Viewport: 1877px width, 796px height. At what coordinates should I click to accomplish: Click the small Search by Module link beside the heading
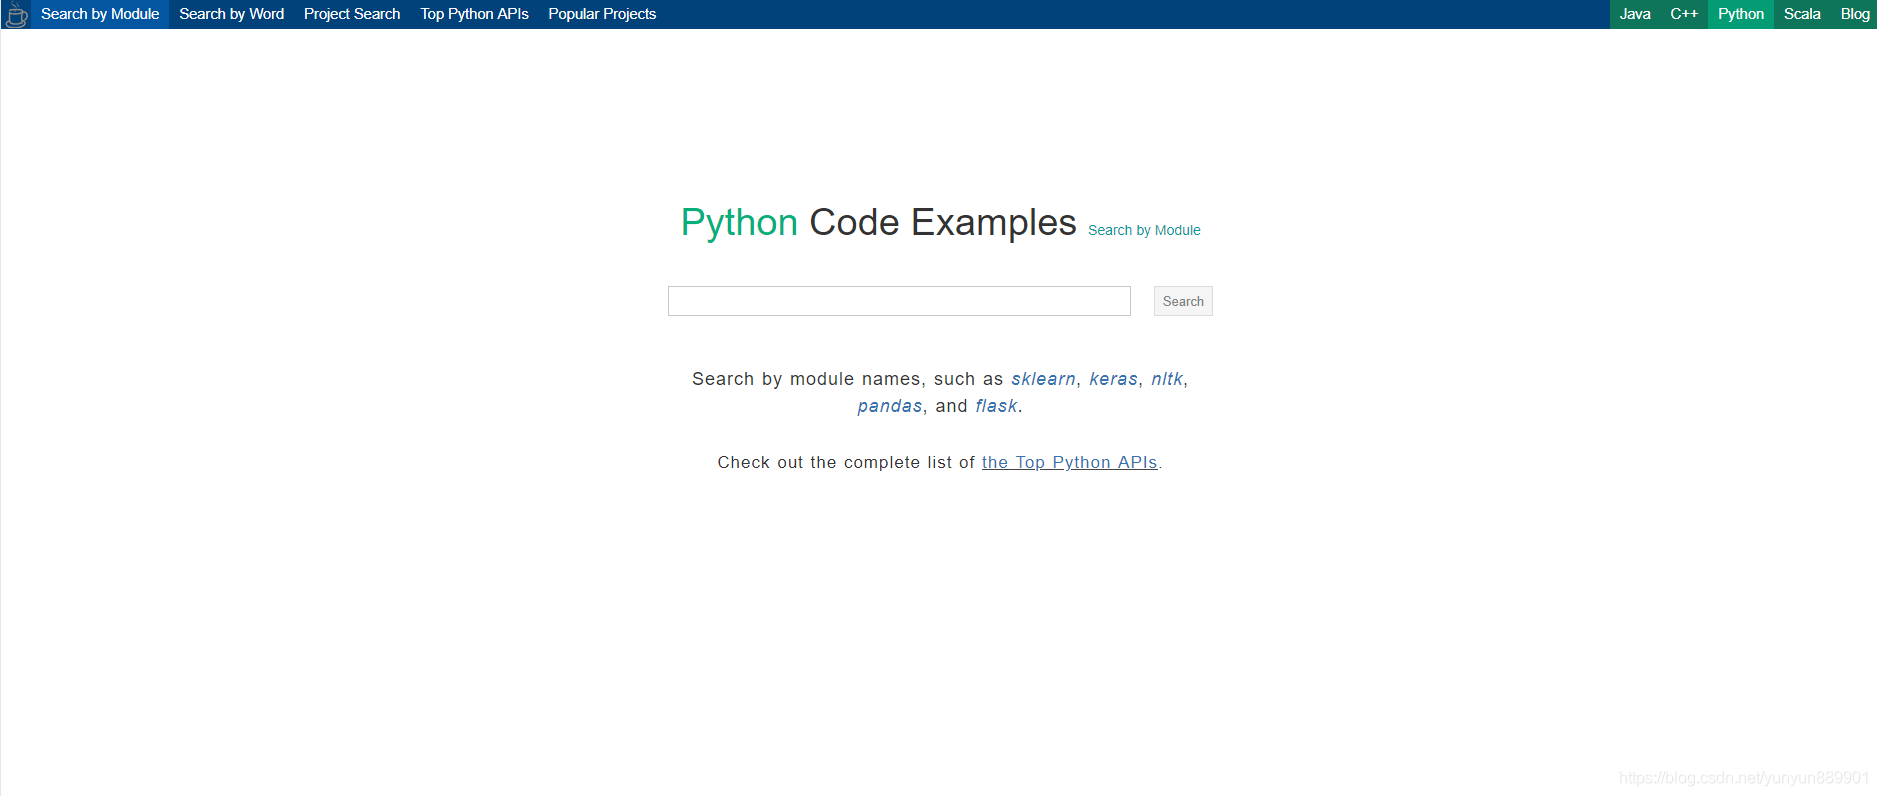(1144, 230)
